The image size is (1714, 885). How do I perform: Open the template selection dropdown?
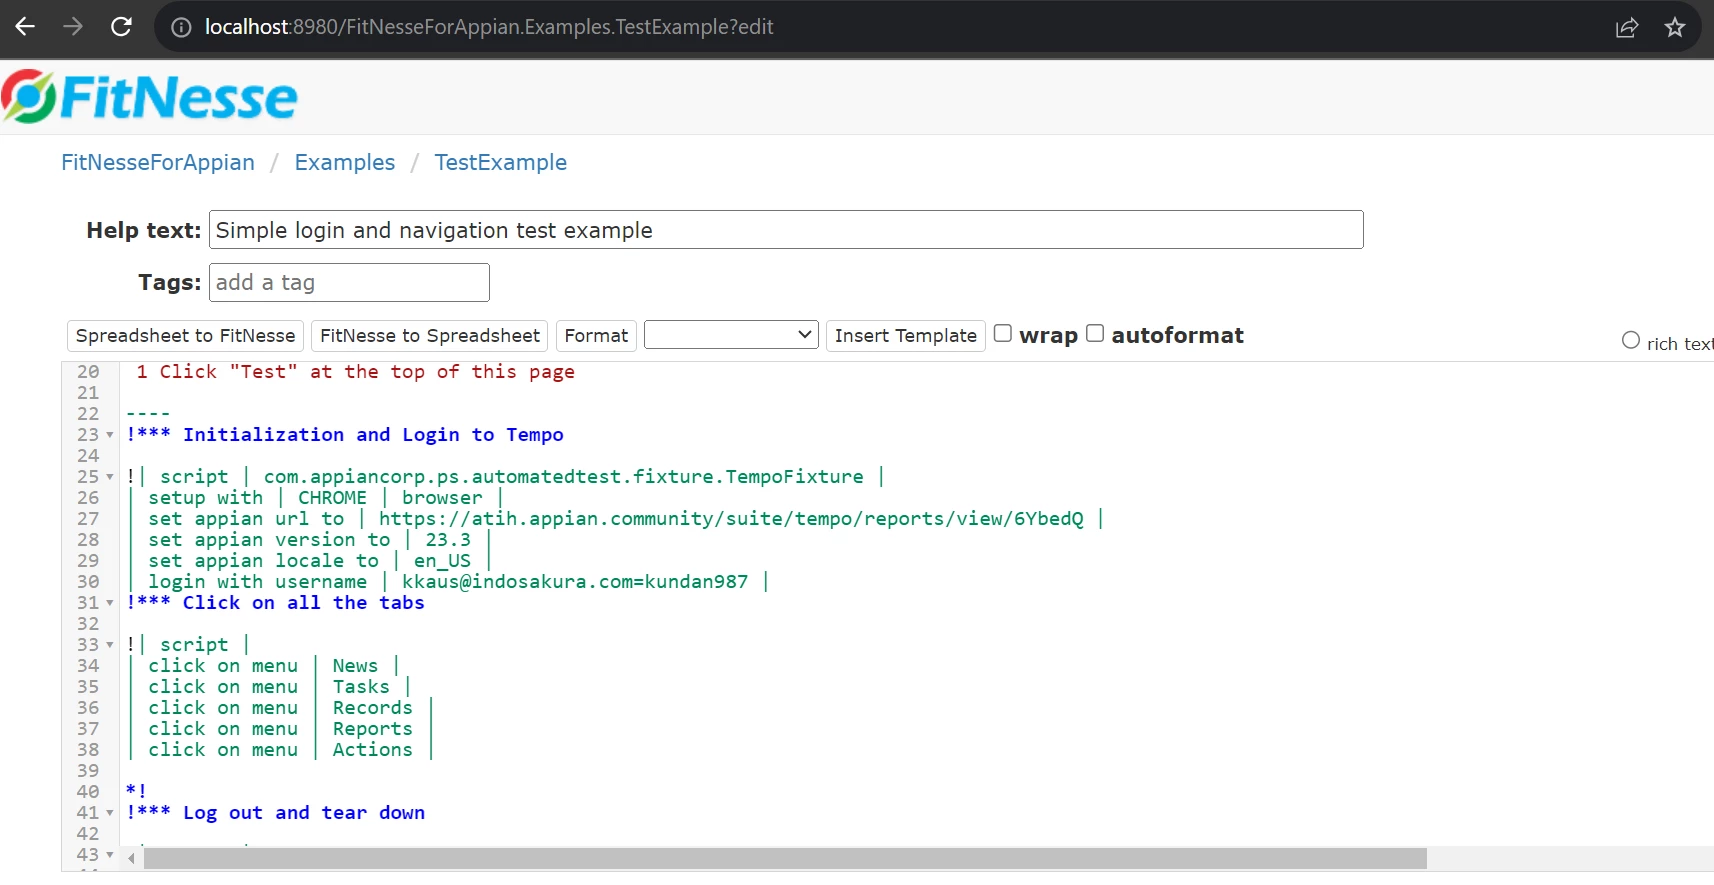(731, 335)
